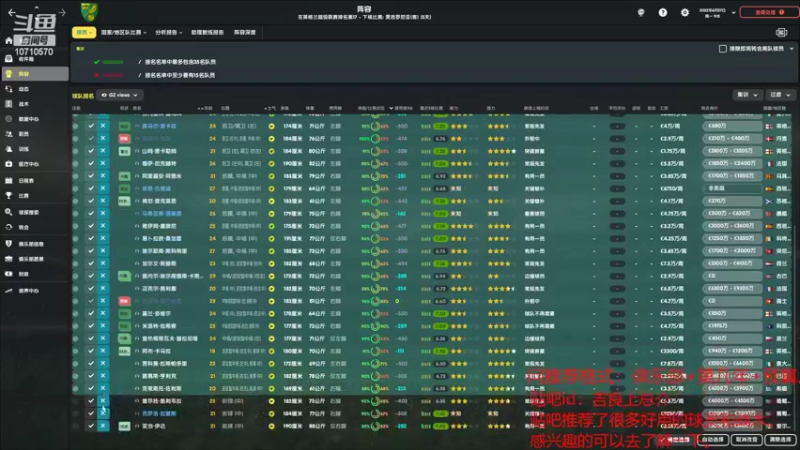Expand the 分析报告 dropdown
800x450 pixels.
168,32
